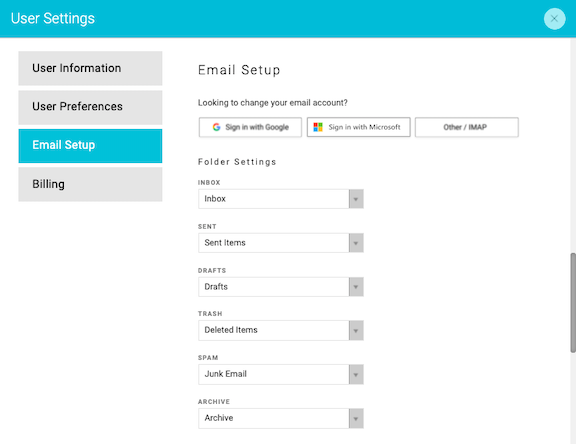
Task: Expand the Archive folder dropdown arrow
Action: (x=356, y=418)
